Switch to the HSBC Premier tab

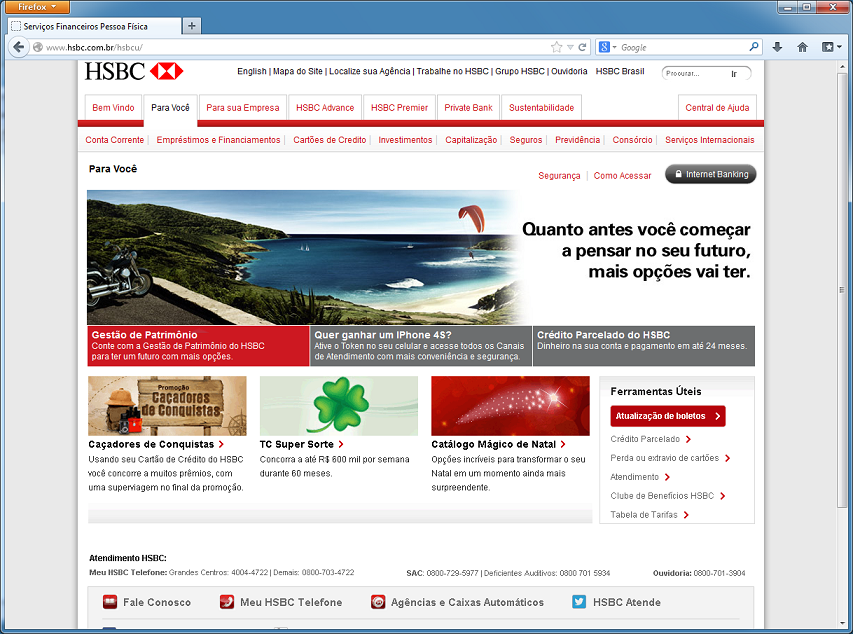tap(399, 108)
